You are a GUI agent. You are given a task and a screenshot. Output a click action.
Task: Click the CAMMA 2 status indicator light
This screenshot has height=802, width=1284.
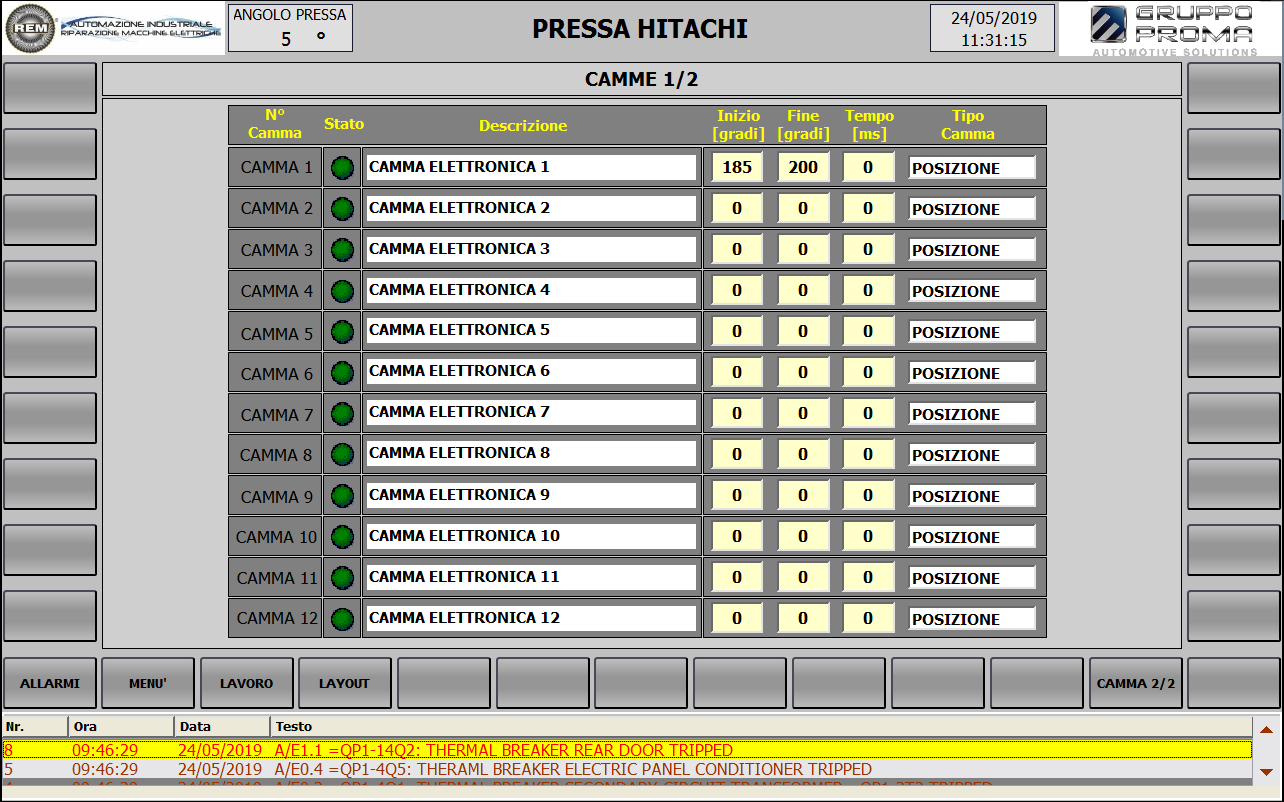tap(343, 209)
